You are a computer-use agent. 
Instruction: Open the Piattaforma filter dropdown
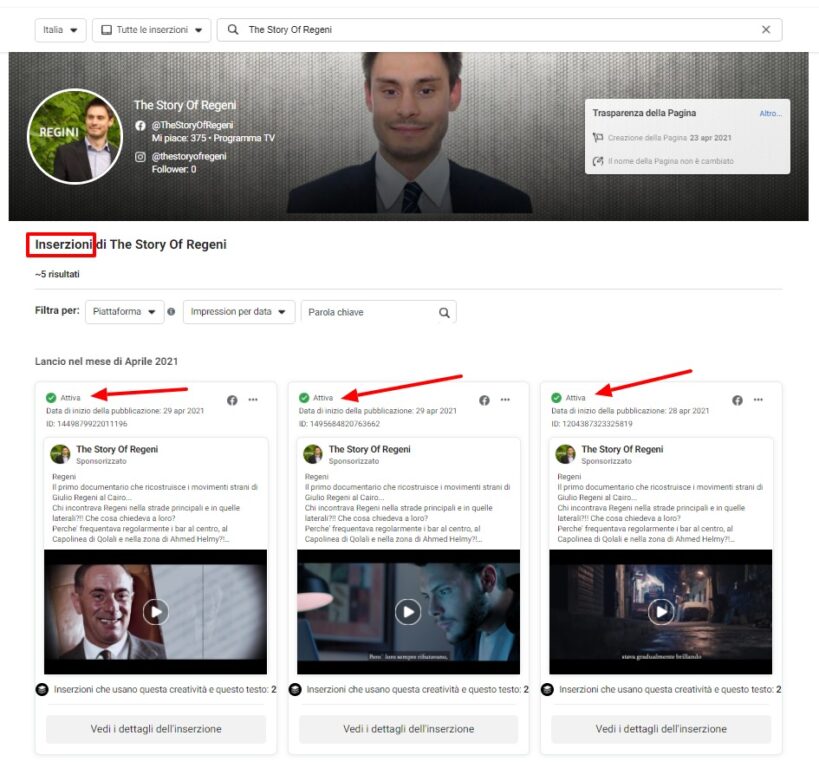click(124, 312)
